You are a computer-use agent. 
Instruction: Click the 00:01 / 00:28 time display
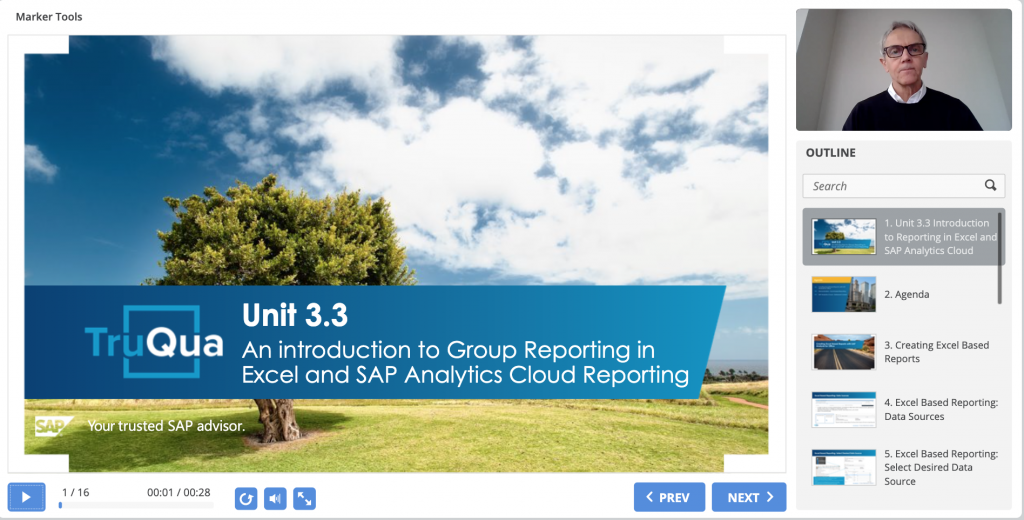click(x=178, y=492)
